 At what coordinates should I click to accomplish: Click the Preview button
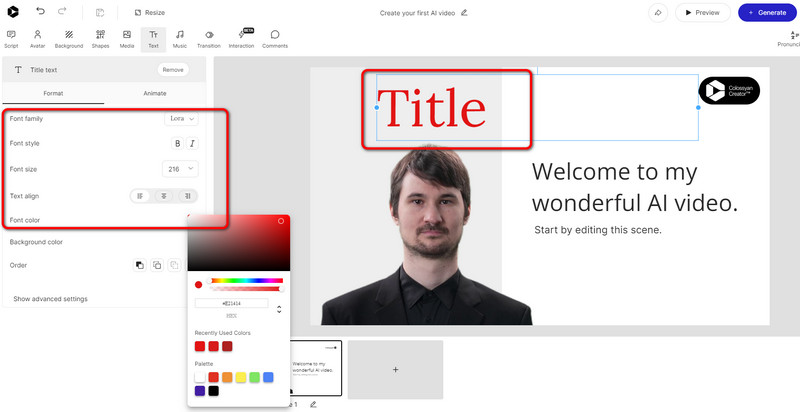click(x=703, y=12)
